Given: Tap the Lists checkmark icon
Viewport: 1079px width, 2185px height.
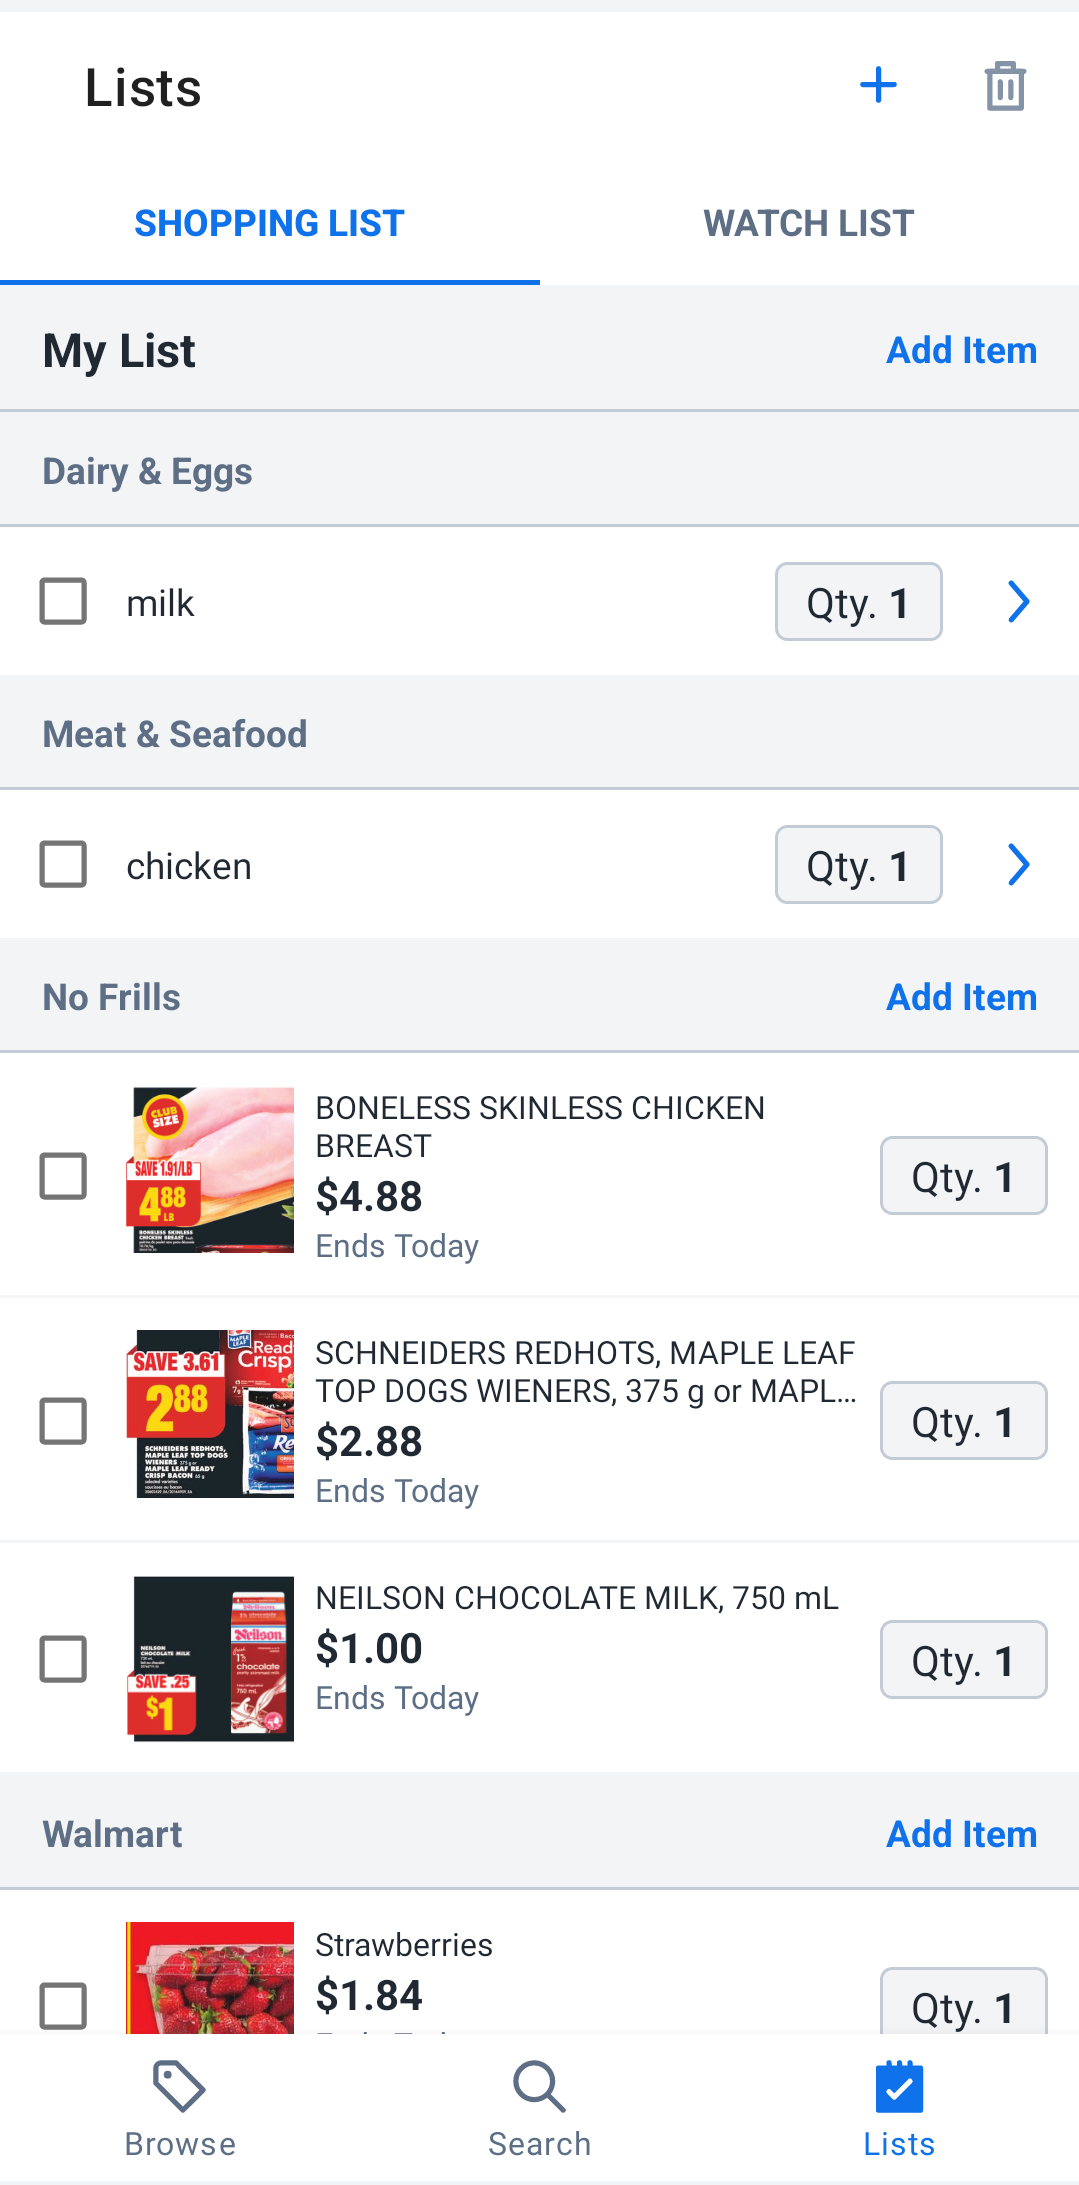Looking at the screenshot, I should pyautogui.click(x=899, y=2086).
